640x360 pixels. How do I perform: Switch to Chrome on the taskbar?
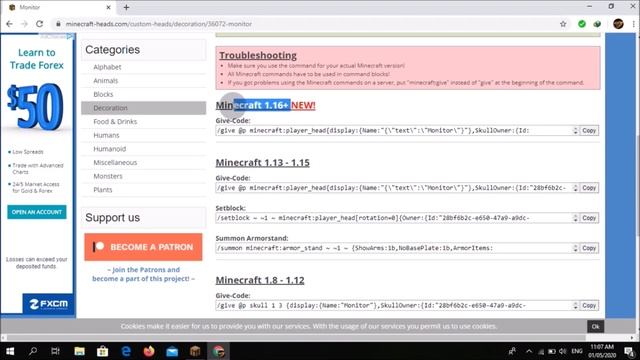point(218,351)
